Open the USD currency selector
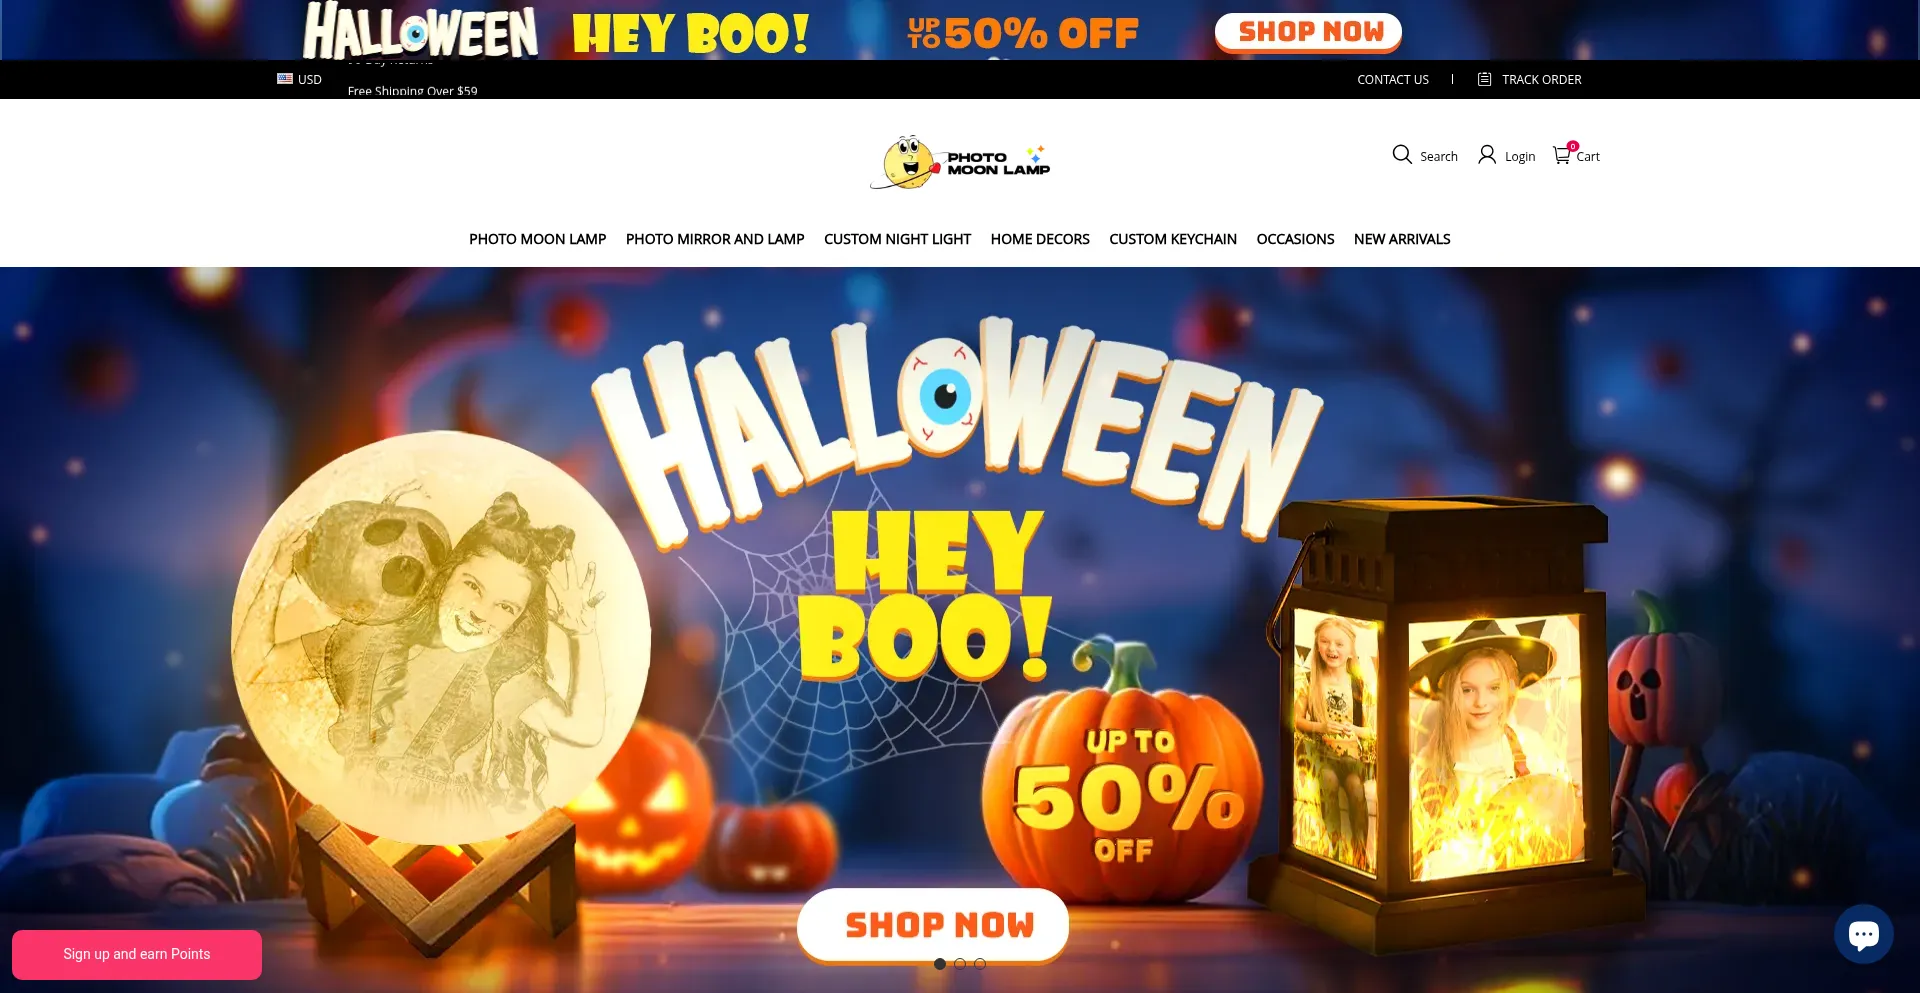Image resolution: width=1920 pixels, height=993 pixels. pyautogui.click(x=300, y=79)
